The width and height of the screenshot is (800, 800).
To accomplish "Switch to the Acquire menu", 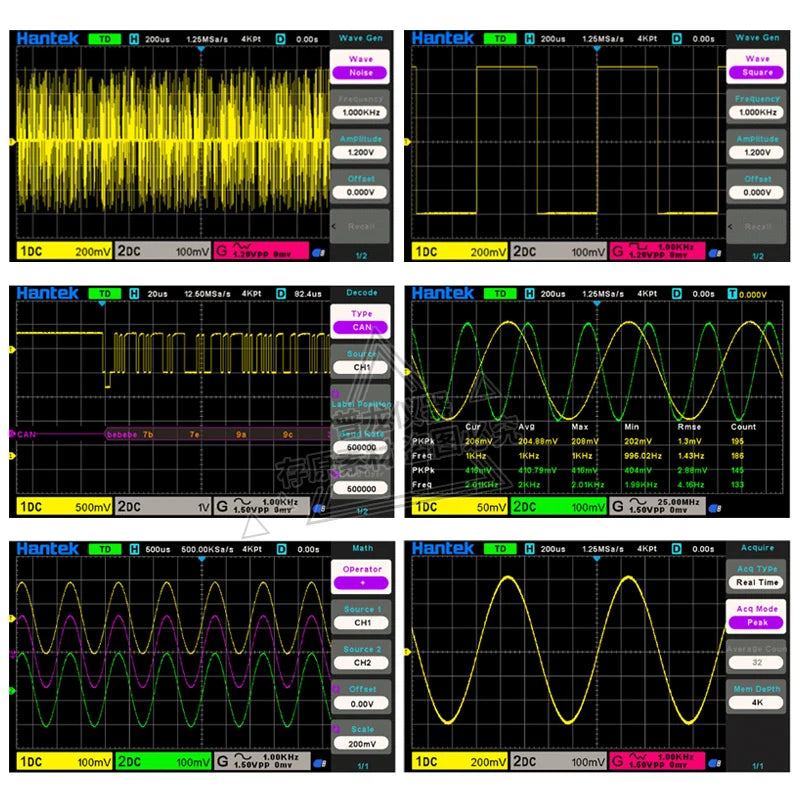I will pos(757,546).
